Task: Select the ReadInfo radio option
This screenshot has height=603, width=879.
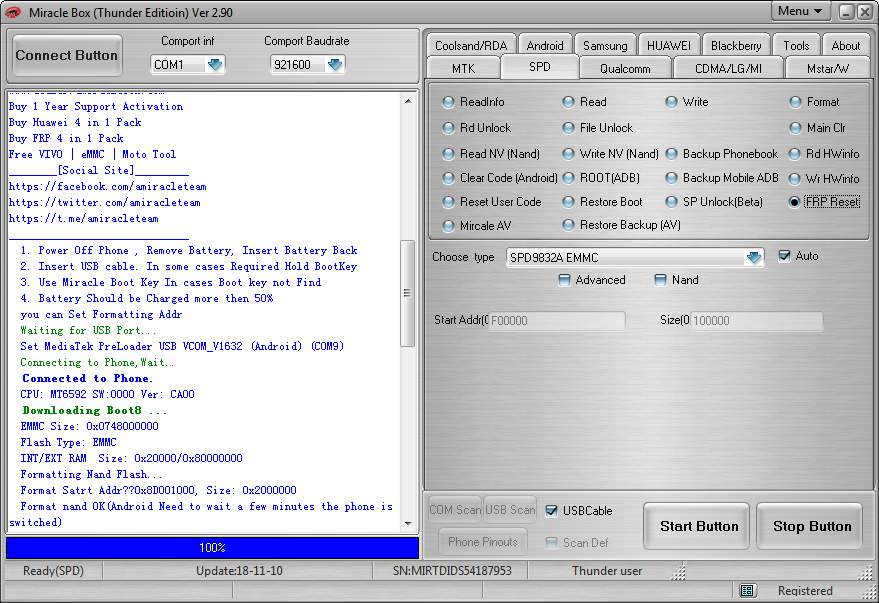Action: pos(473,102)
